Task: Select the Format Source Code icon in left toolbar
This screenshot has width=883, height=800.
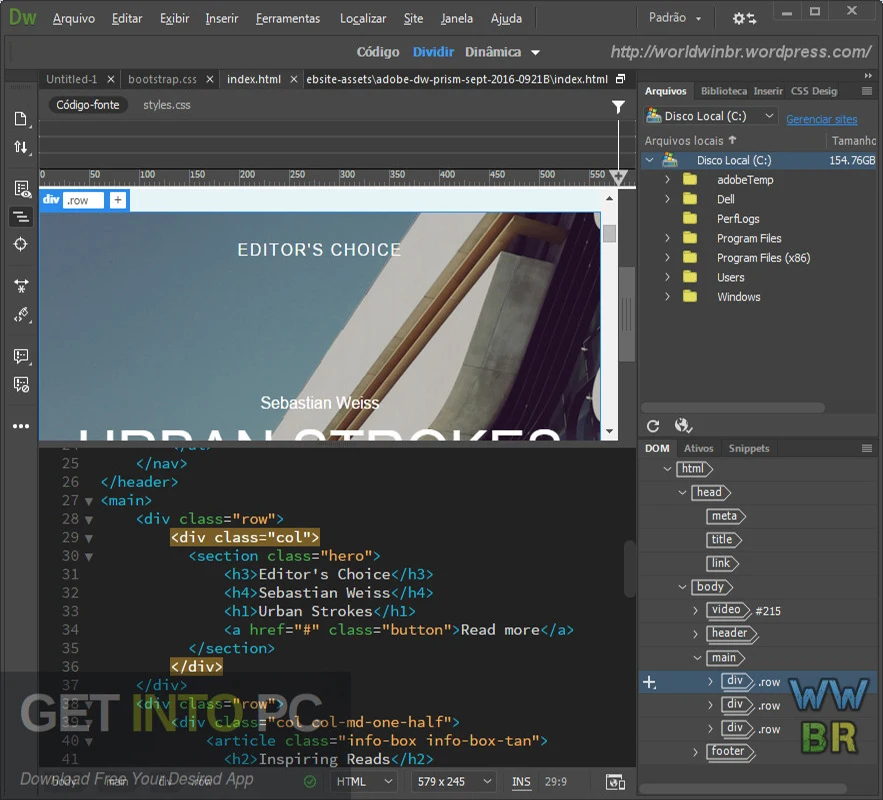Action: click(x=20, y=216)
